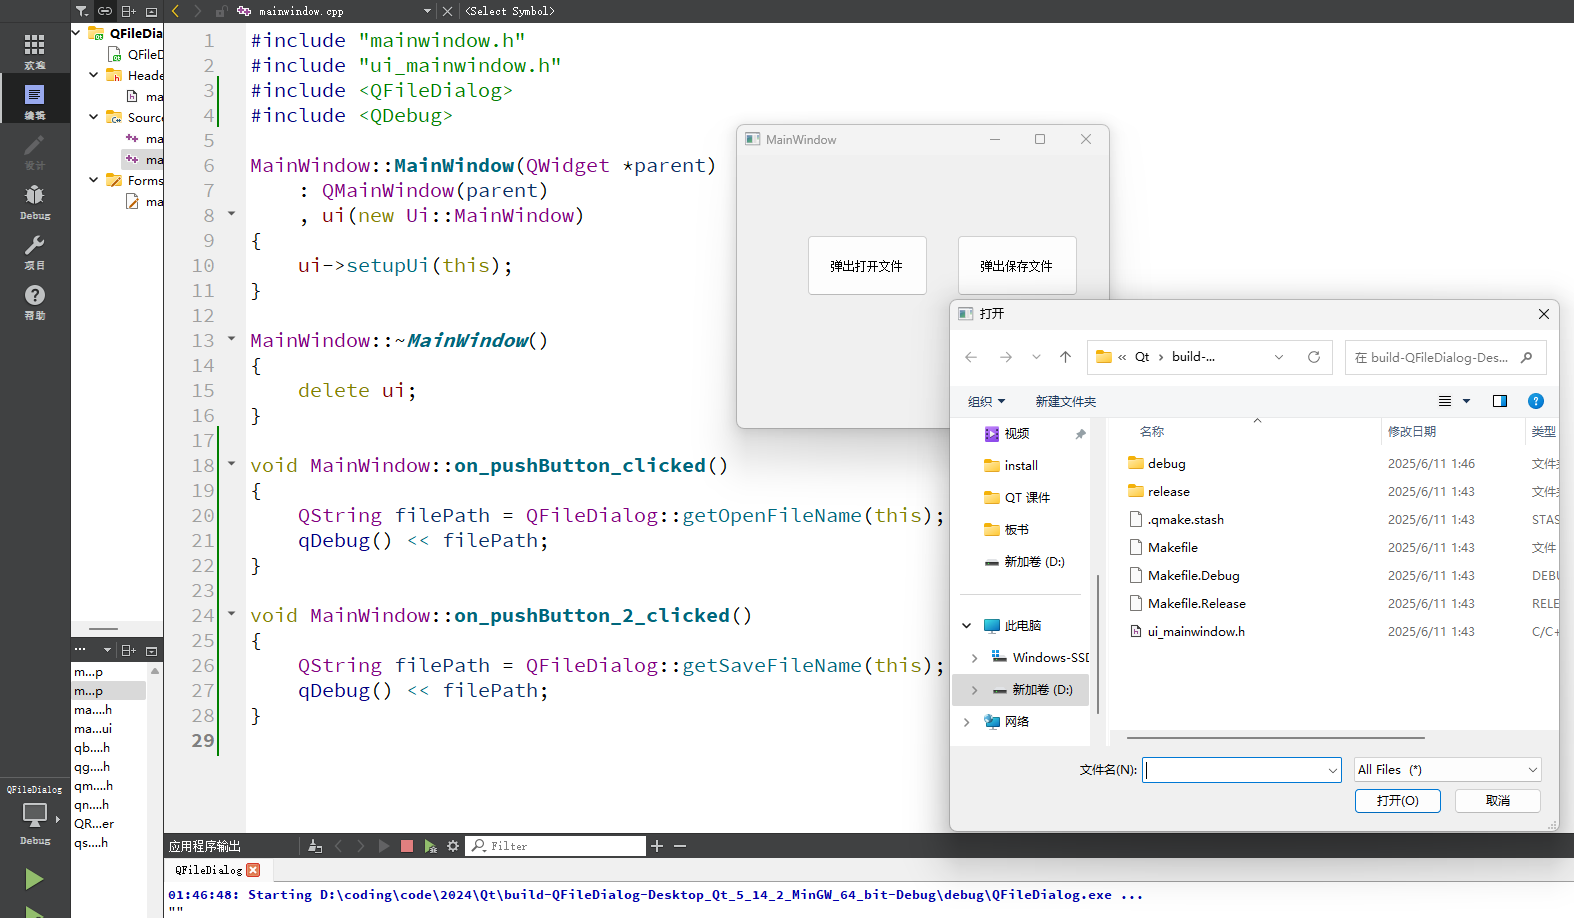Clear application output with broom icon

point(315,846)
